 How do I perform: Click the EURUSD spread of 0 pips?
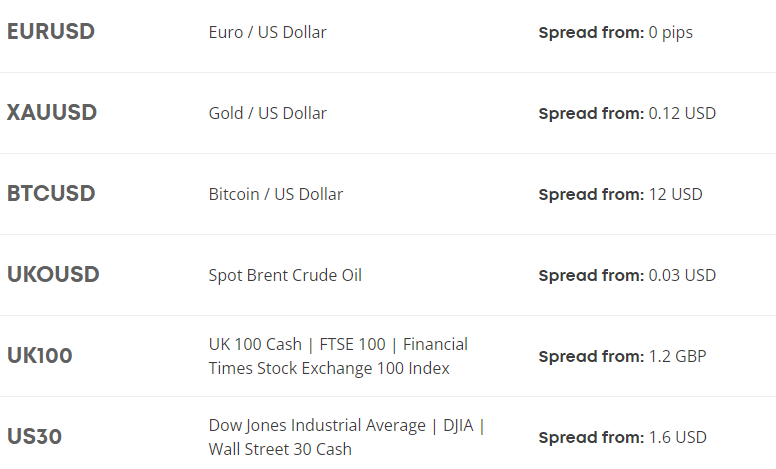point(670,32)
